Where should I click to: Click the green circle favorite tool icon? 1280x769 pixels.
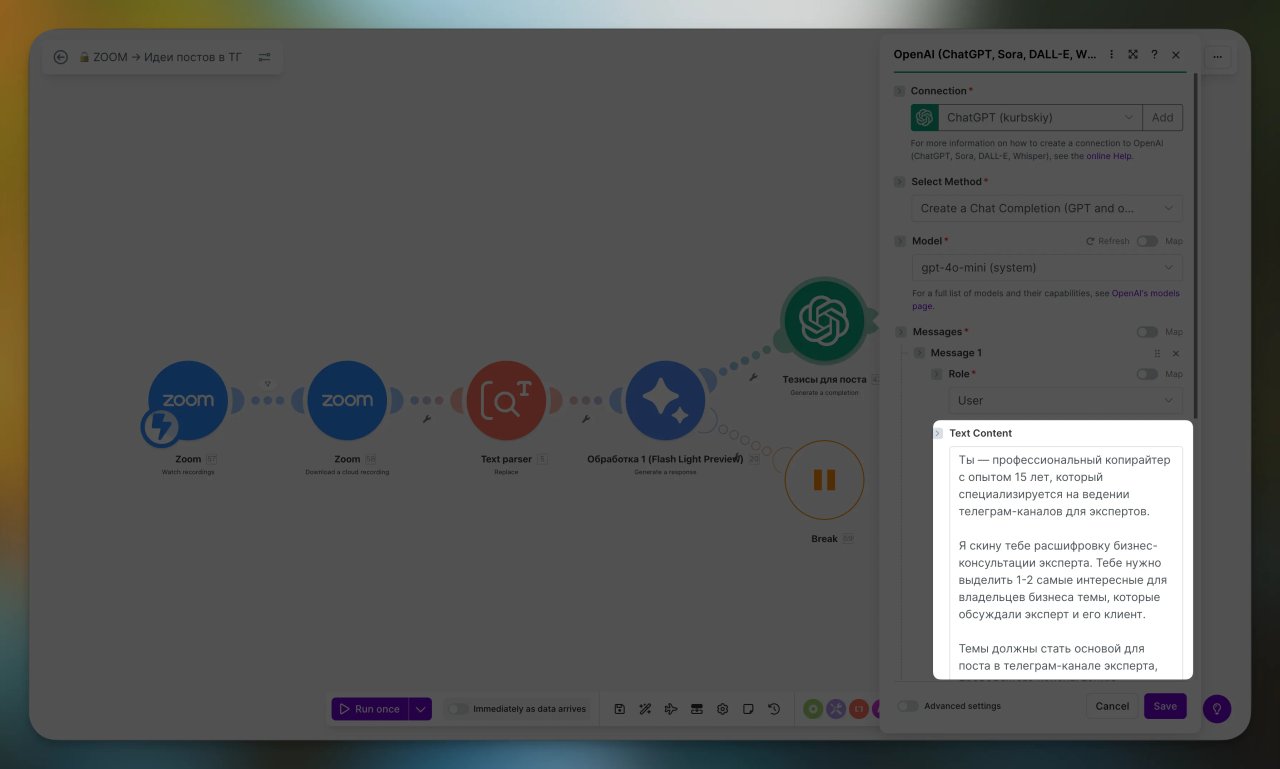pos(813,709)
